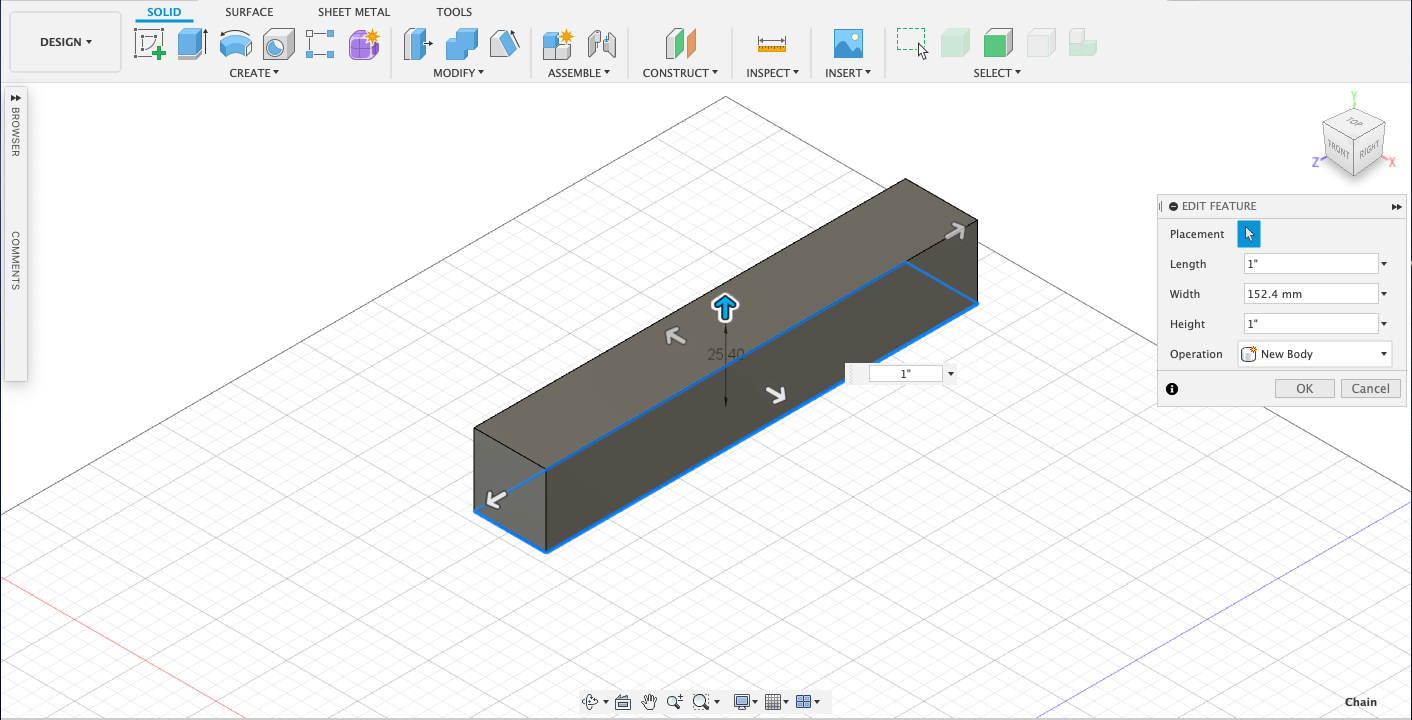This screenshot has width=1412, height=720.
Task: Click the Chain status text
Action: [1361, 702]
